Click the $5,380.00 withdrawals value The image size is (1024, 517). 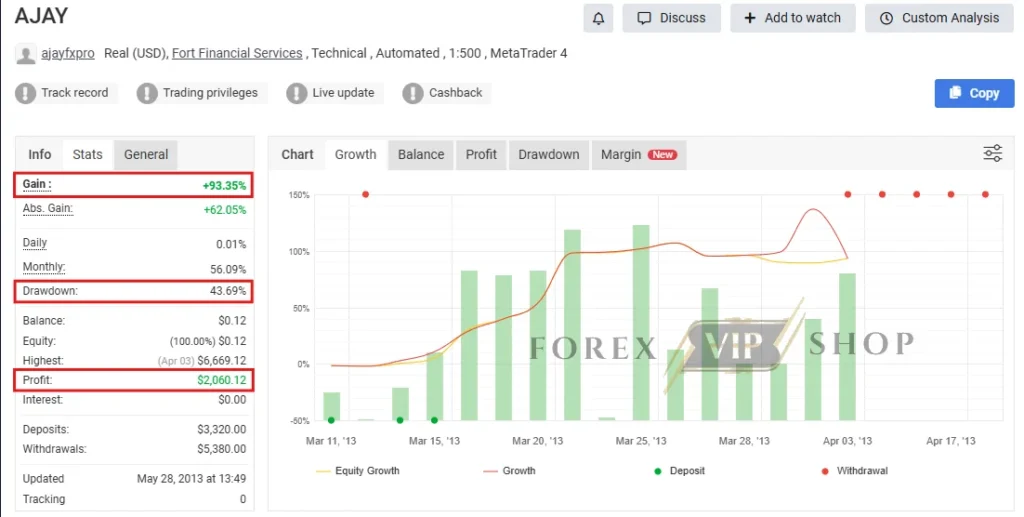tap(221, 449)
